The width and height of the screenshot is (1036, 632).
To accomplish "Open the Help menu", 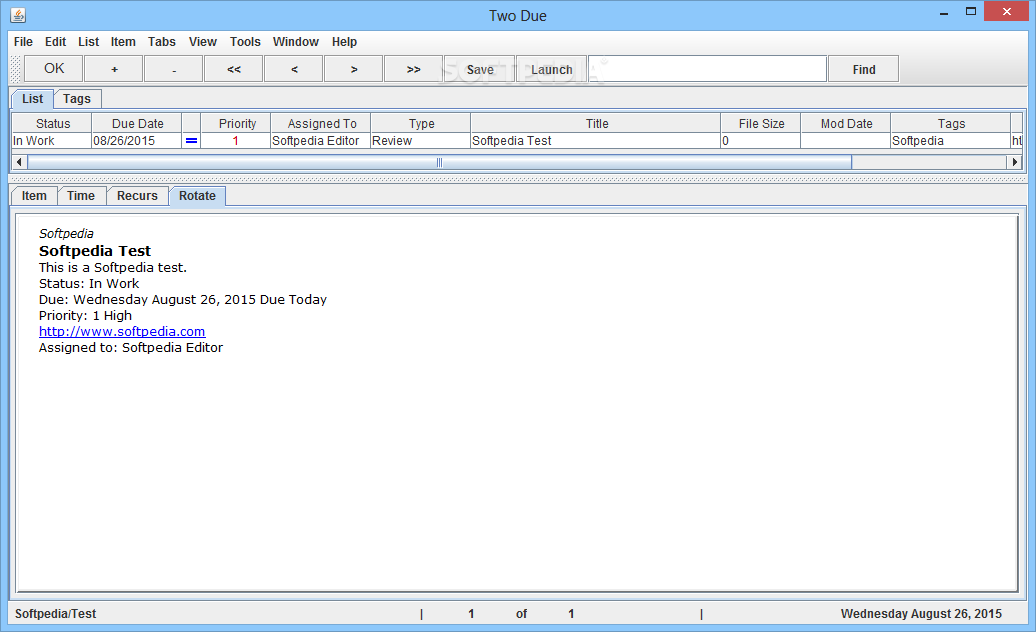I will click(344, 42).
